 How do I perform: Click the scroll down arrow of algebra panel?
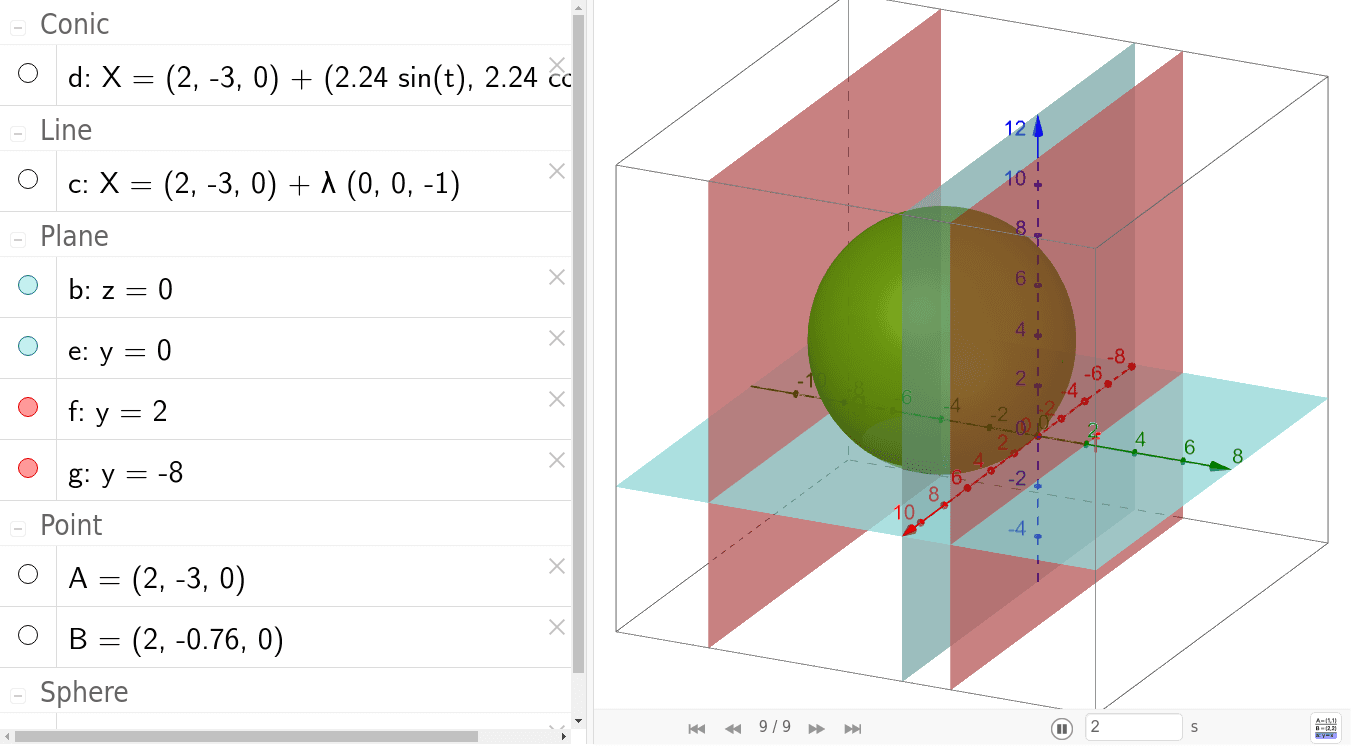click(578, 720)
